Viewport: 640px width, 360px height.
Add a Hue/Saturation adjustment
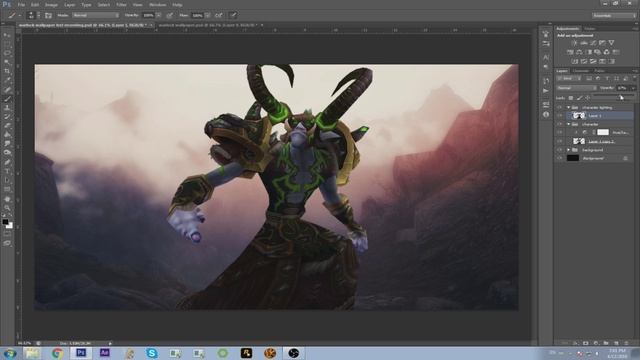570,52
